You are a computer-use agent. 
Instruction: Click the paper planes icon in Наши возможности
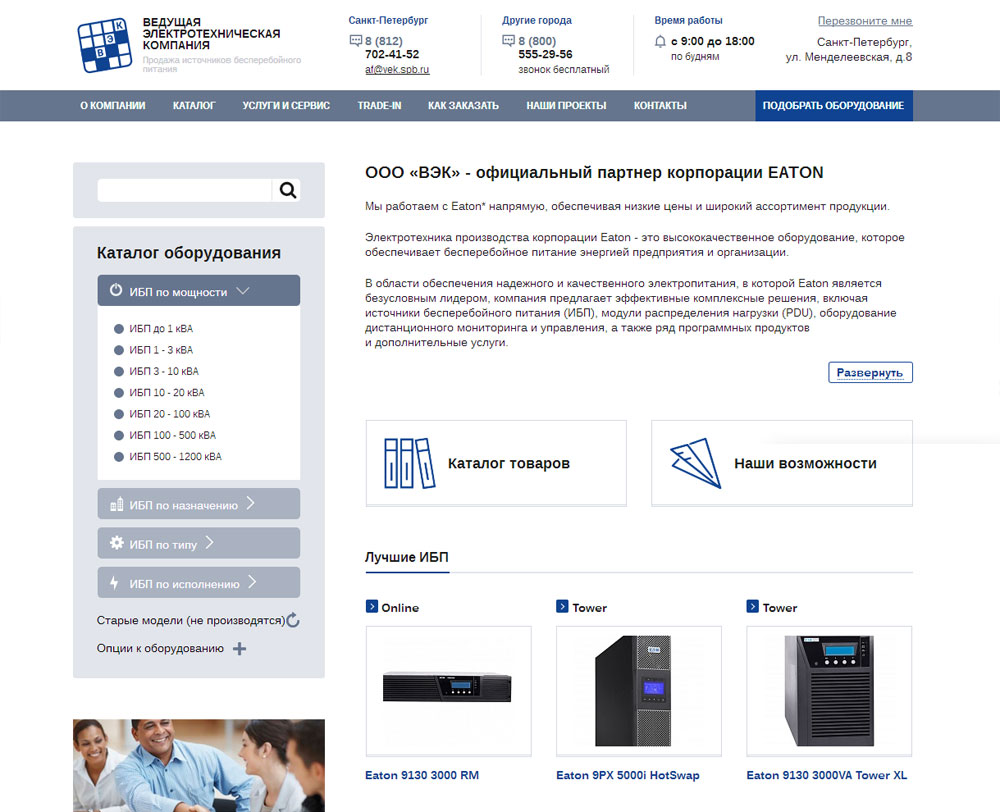pyautogui.click(x=695, y=463)
